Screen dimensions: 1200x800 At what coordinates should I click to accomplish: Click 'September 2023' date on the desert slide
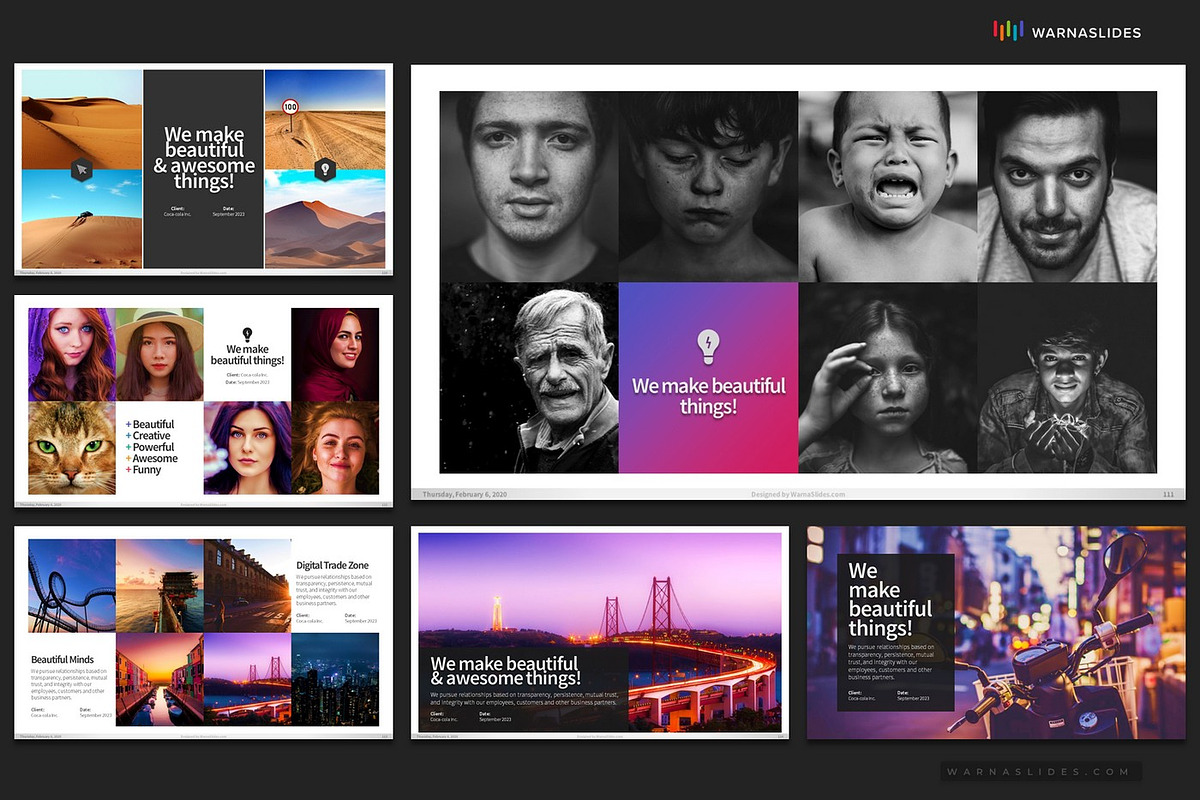(229, 214)
